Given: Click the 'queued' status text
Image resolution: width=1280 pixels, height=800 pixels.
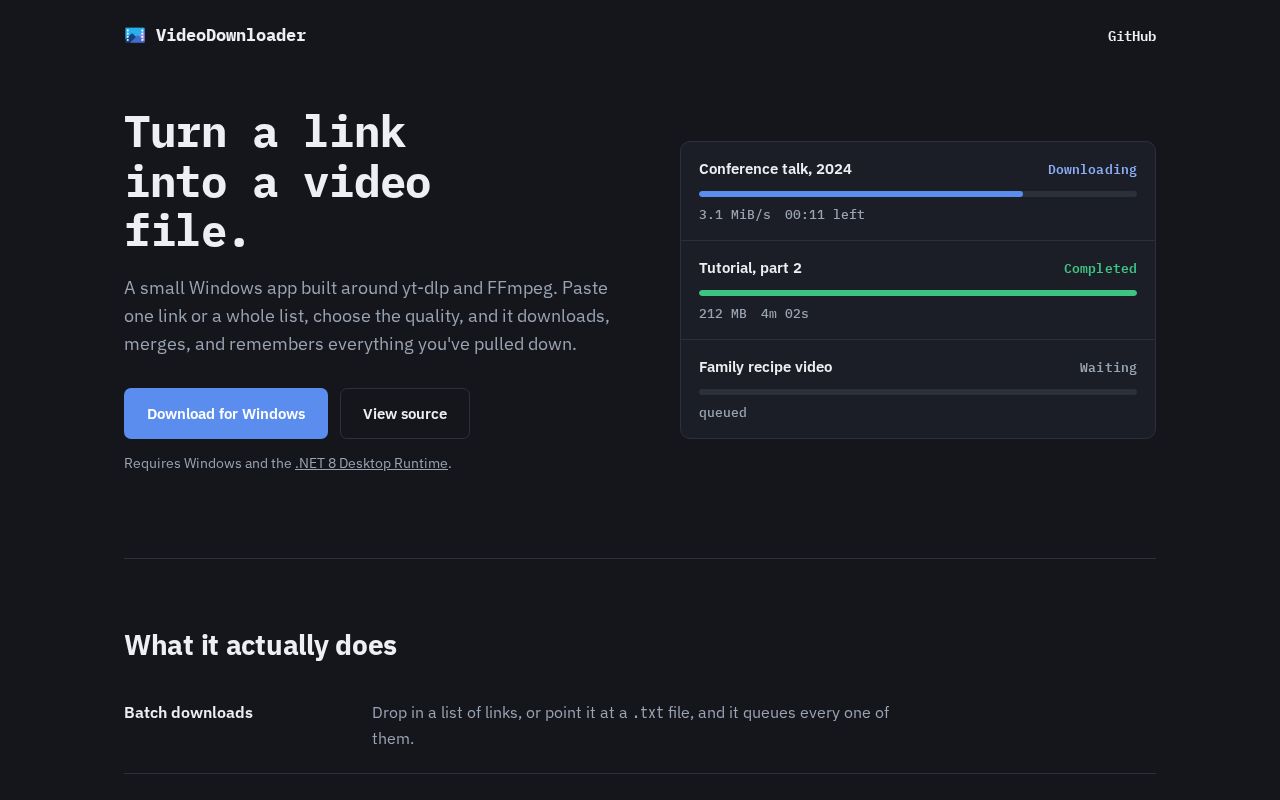Looking at the screenshot, I should [723, 412].
